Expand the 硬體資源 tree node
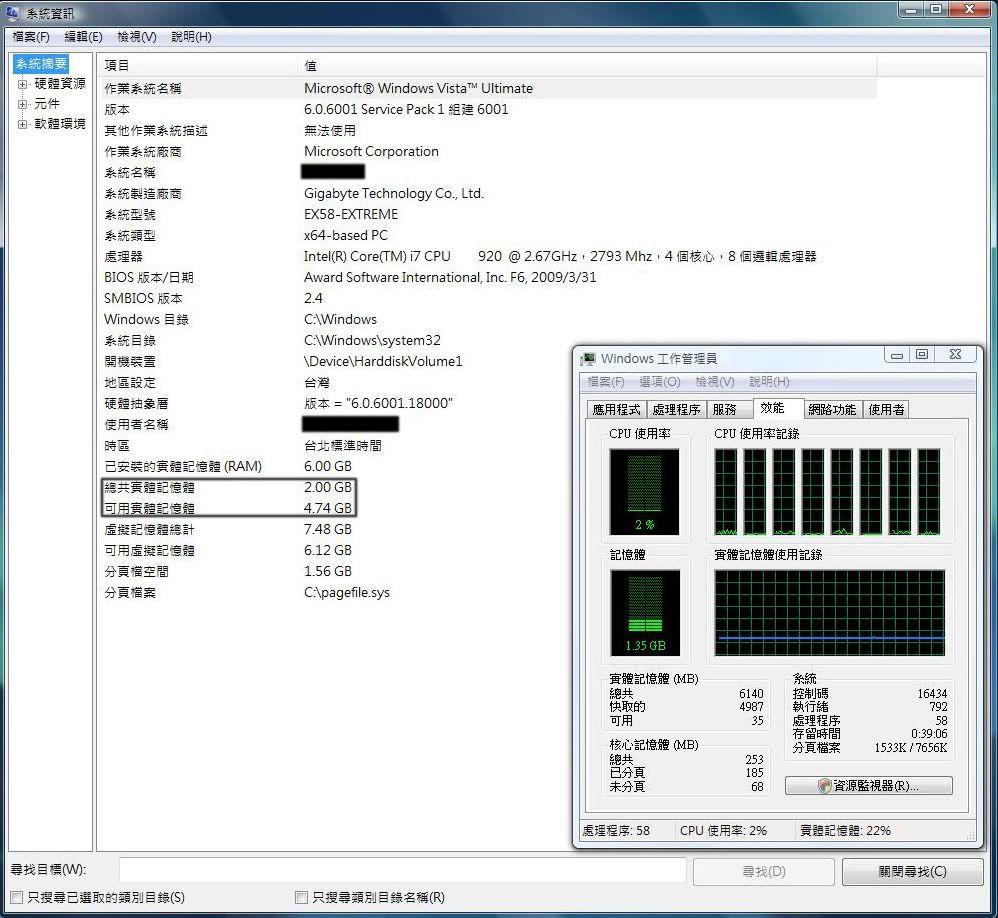Image resolution: width=998 pixels, height=918 pixels. [x=22, y=84]
